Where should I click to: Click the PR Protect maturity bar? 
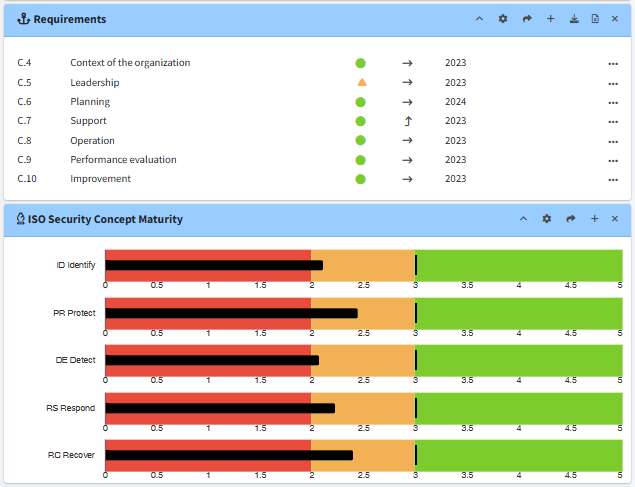pos(231,313)
